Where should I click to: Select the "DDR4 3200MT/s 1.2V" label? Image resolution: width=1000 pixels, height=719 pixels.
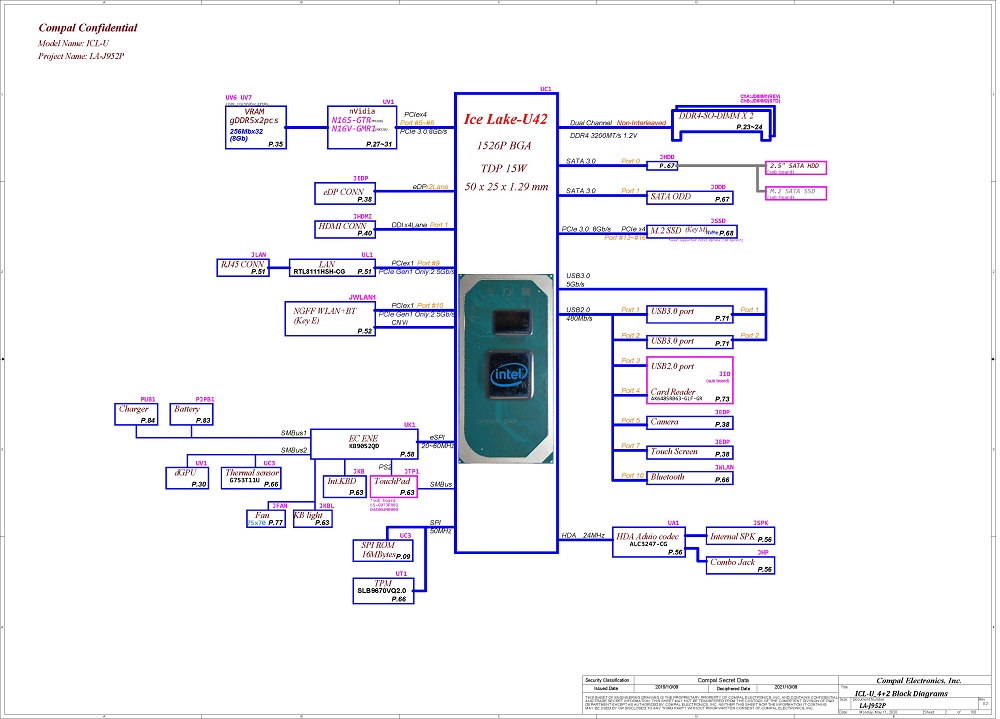pyautogui.click(x=603, y=135)
